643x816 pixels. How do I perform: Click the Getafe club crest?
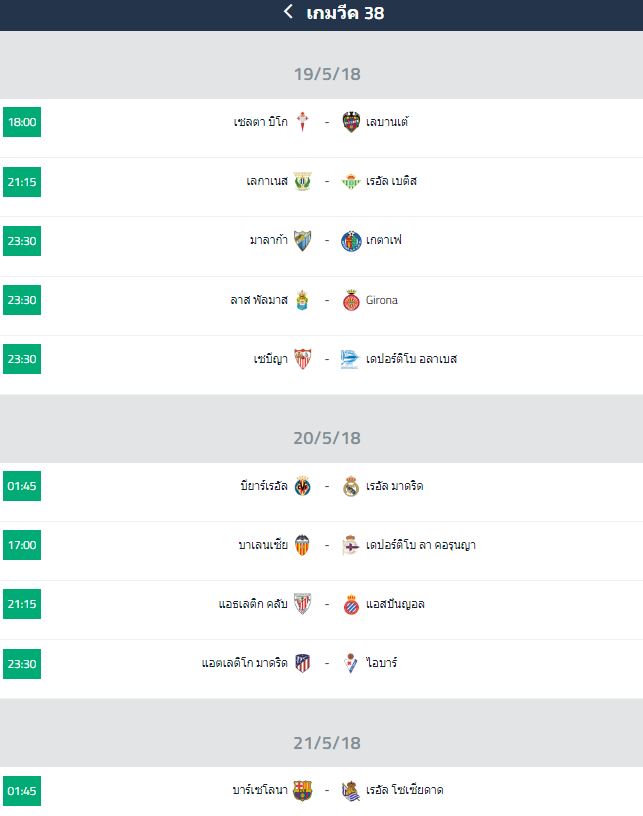[351, 241]
